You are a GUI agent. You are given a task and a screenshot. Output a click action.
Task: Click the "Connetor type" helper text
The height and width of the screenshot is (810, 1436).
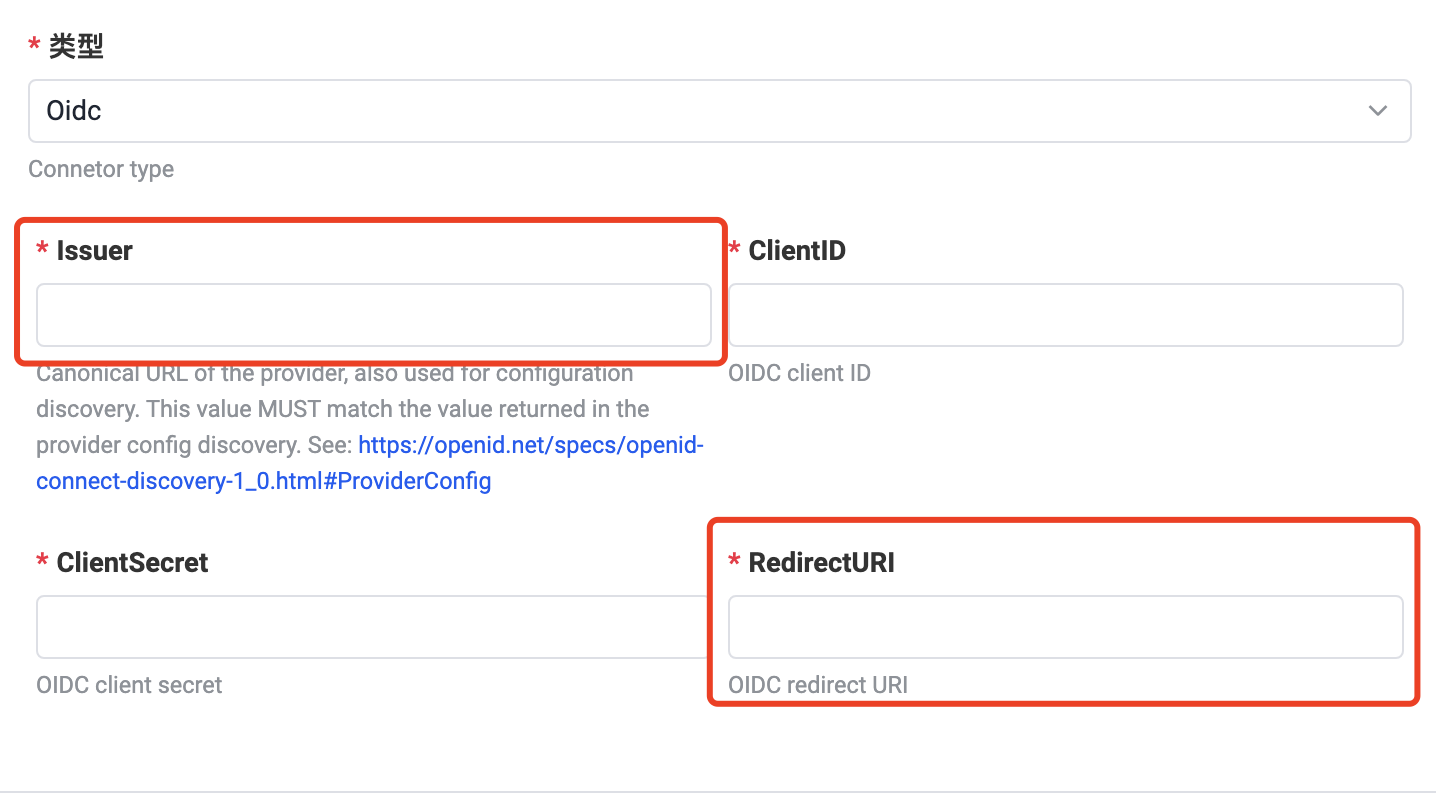click(x=101, y=169)
